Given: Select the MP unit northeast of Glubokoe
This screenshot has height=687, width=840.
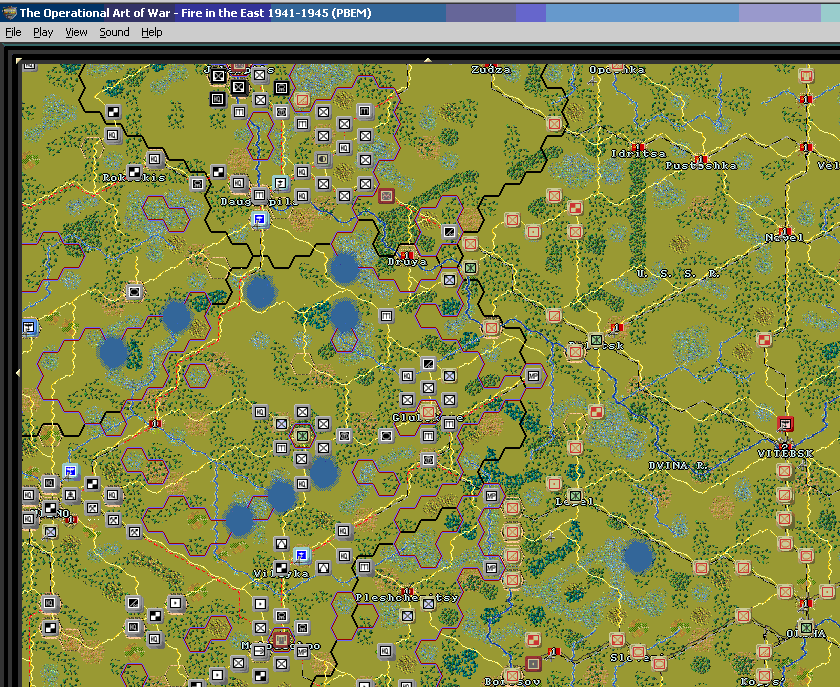Looking at the screenshot, I should point(533,376).
